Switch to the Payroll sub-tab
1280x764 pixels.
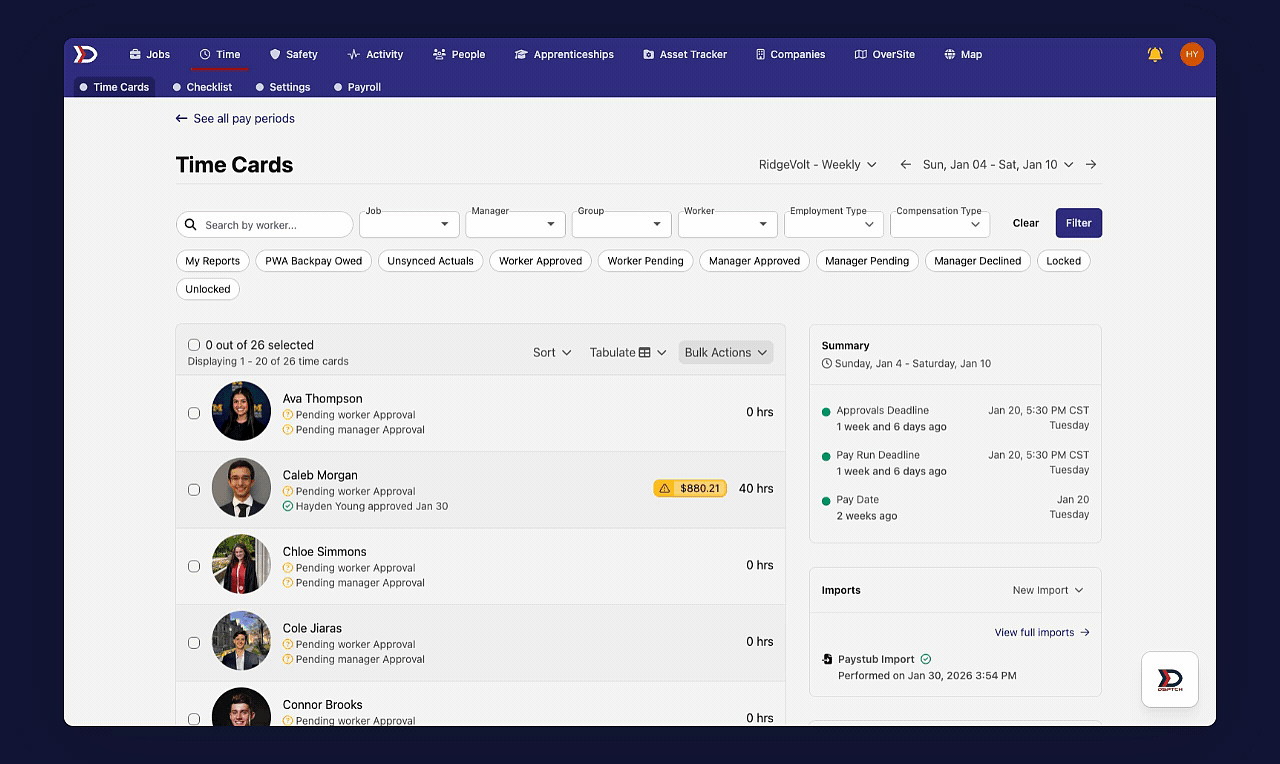pos(357,87)
